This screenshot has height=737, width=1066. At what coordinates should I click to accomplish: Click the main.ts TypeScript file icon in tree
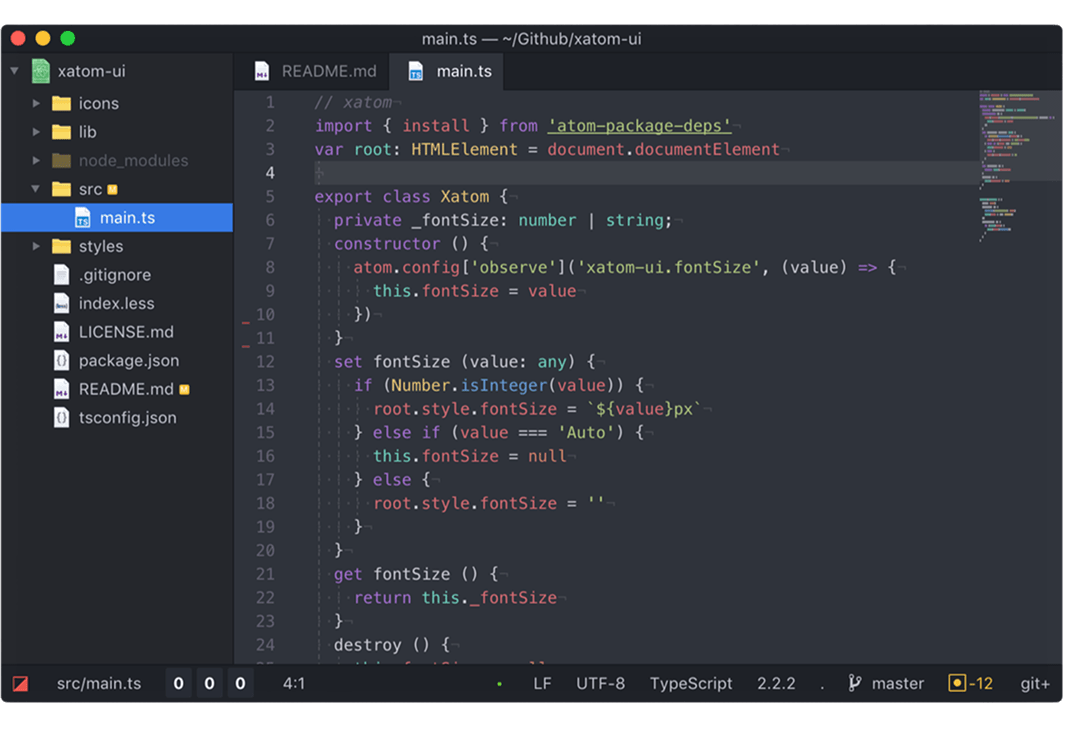pyautogui.click(x=82, y=218)
